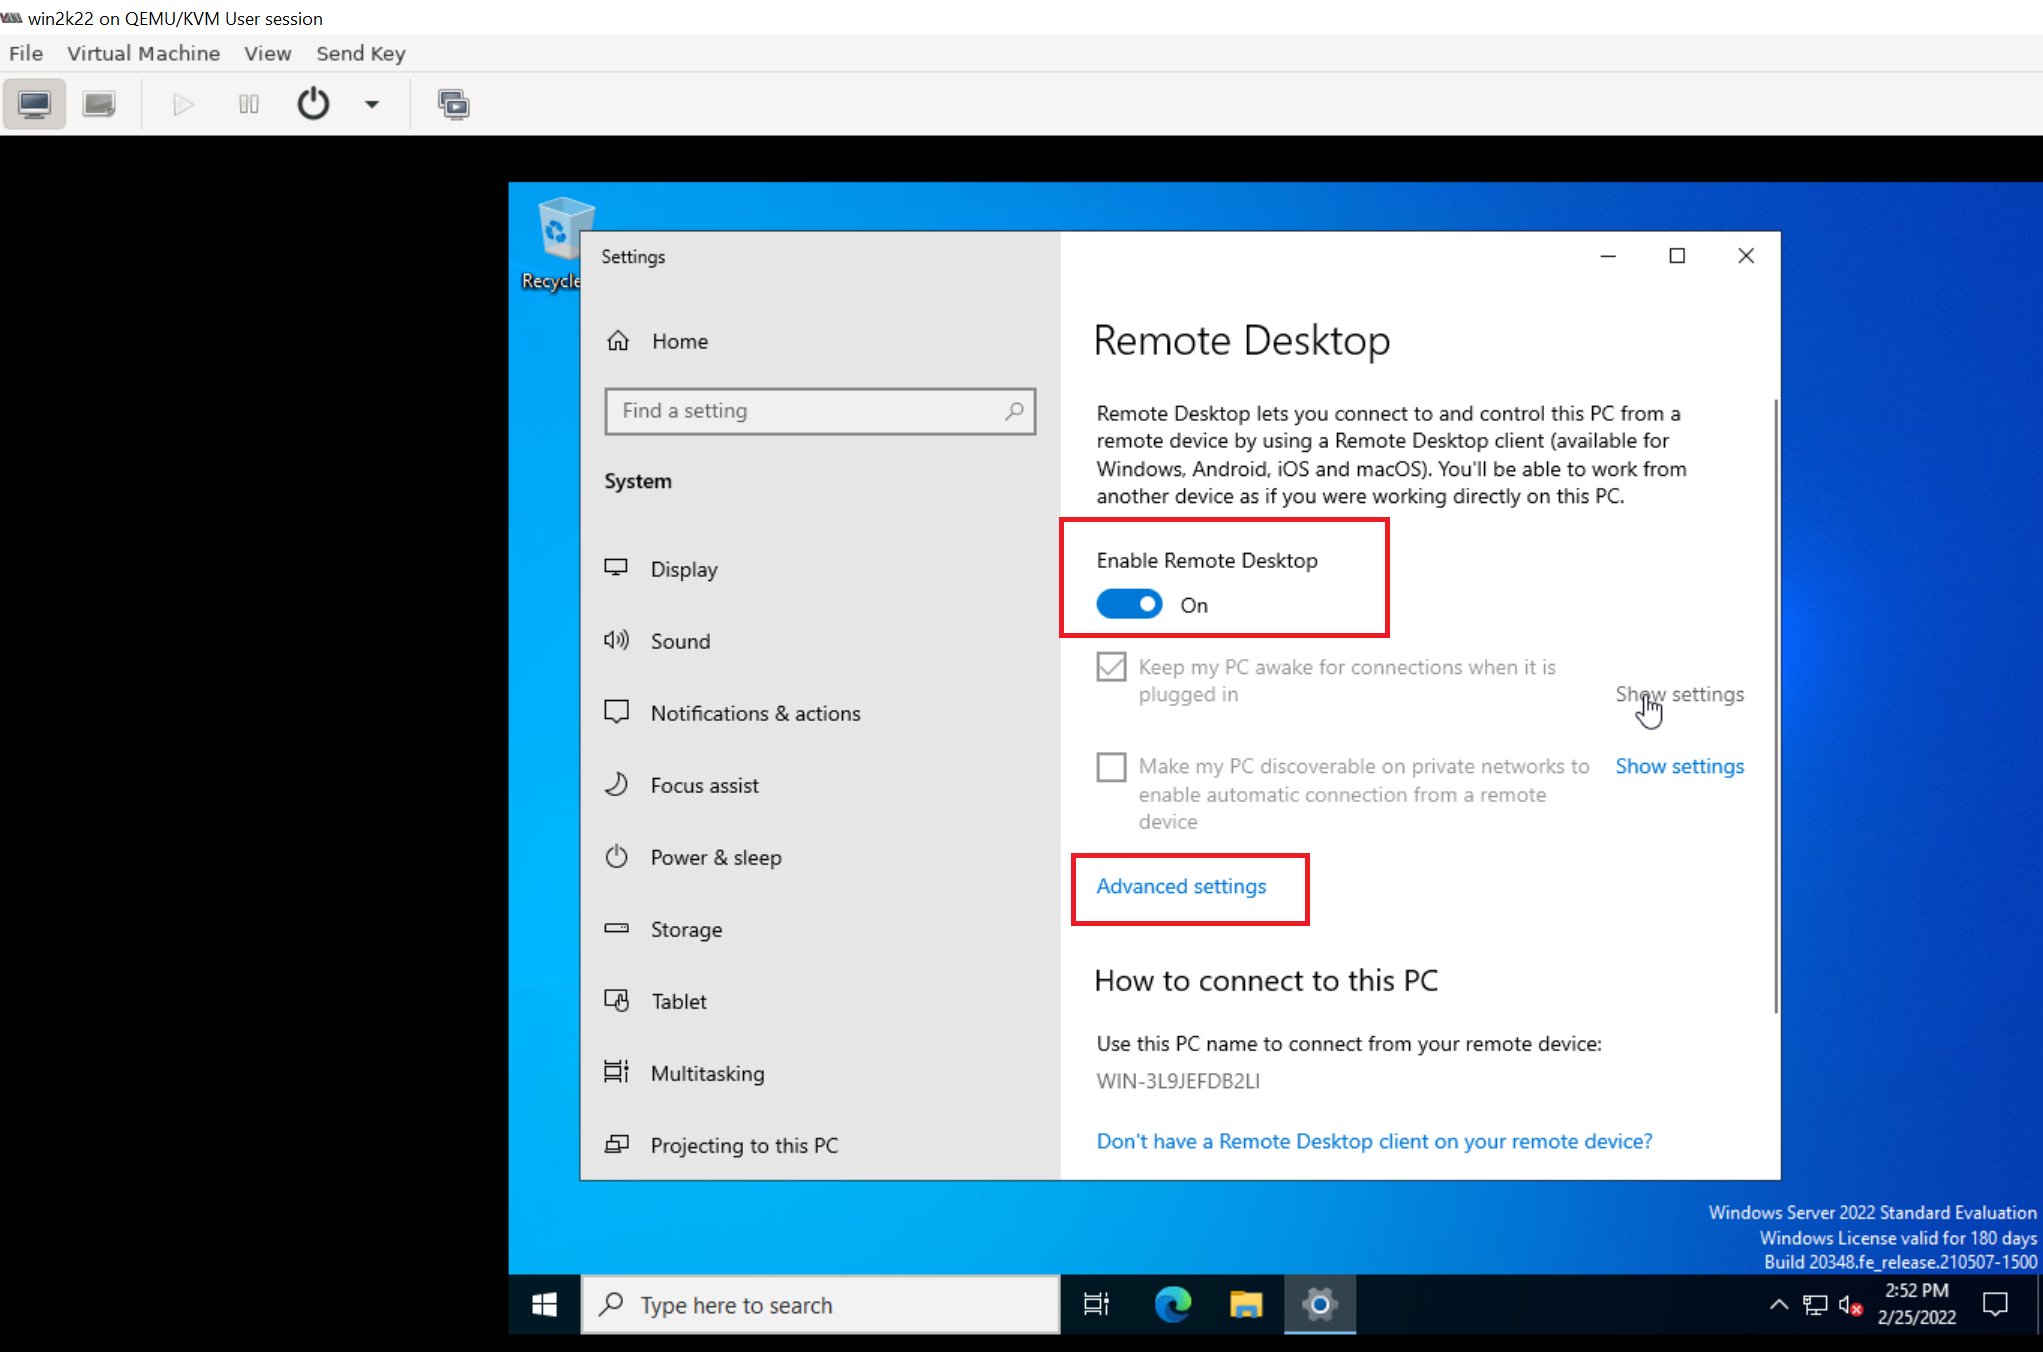Show virtual hardware details icon

coord(99,104)
